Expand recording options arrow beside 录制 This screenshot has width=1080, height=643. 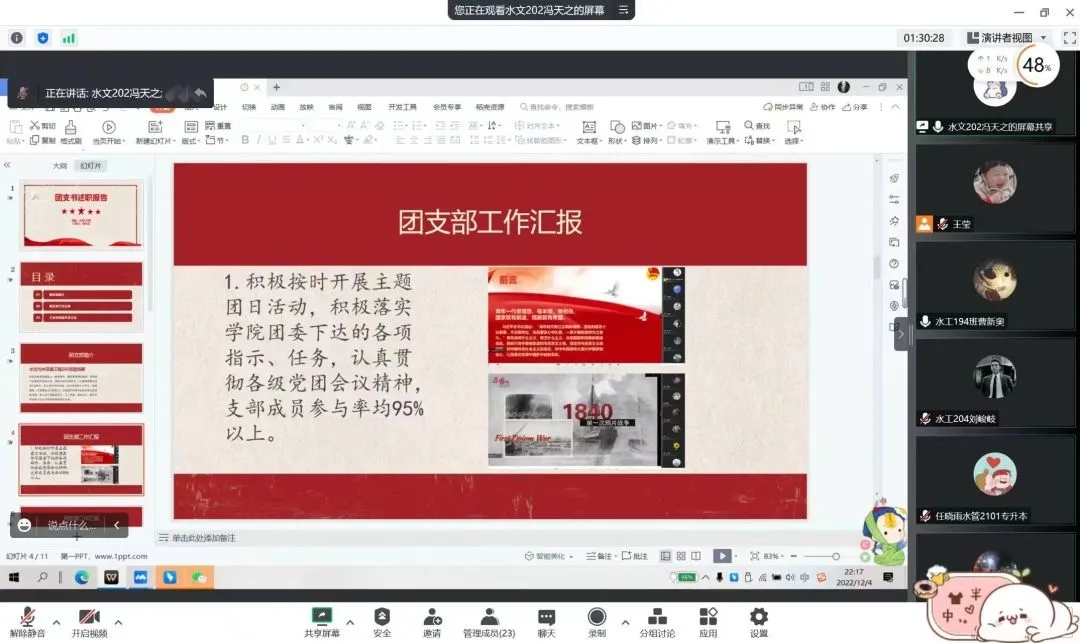625,622
